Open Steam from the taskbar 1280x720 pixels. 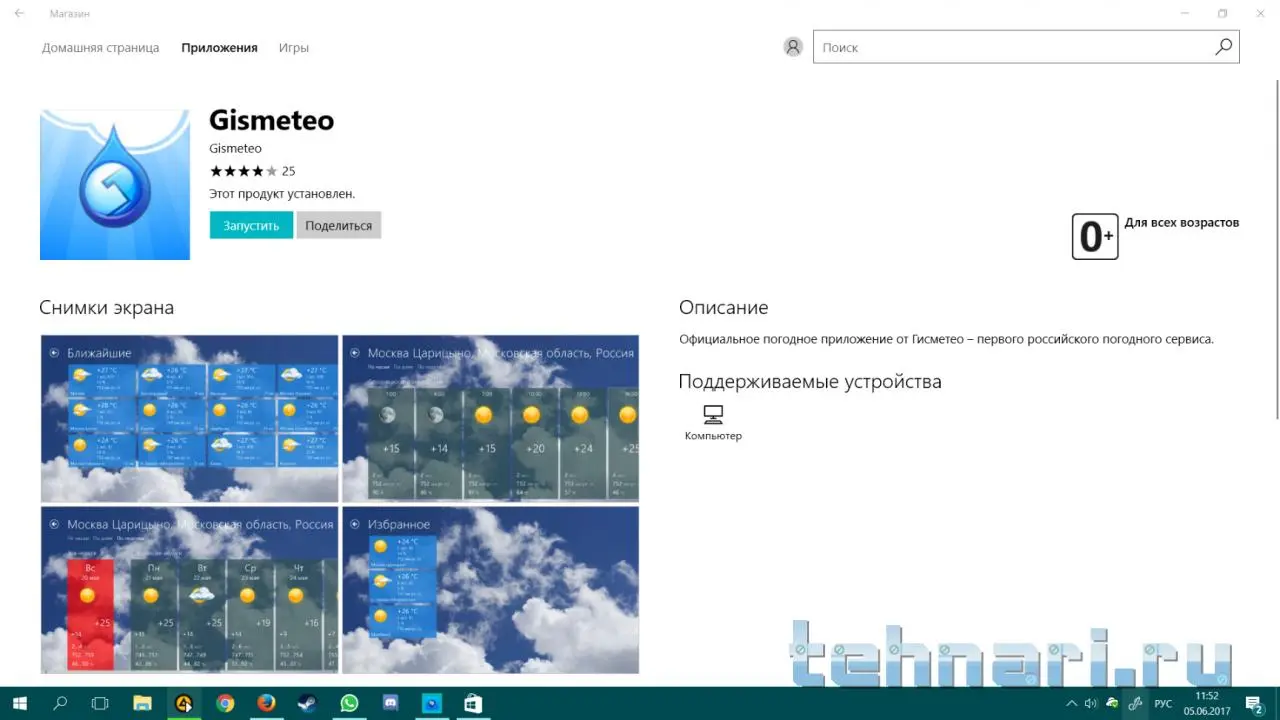307,703
